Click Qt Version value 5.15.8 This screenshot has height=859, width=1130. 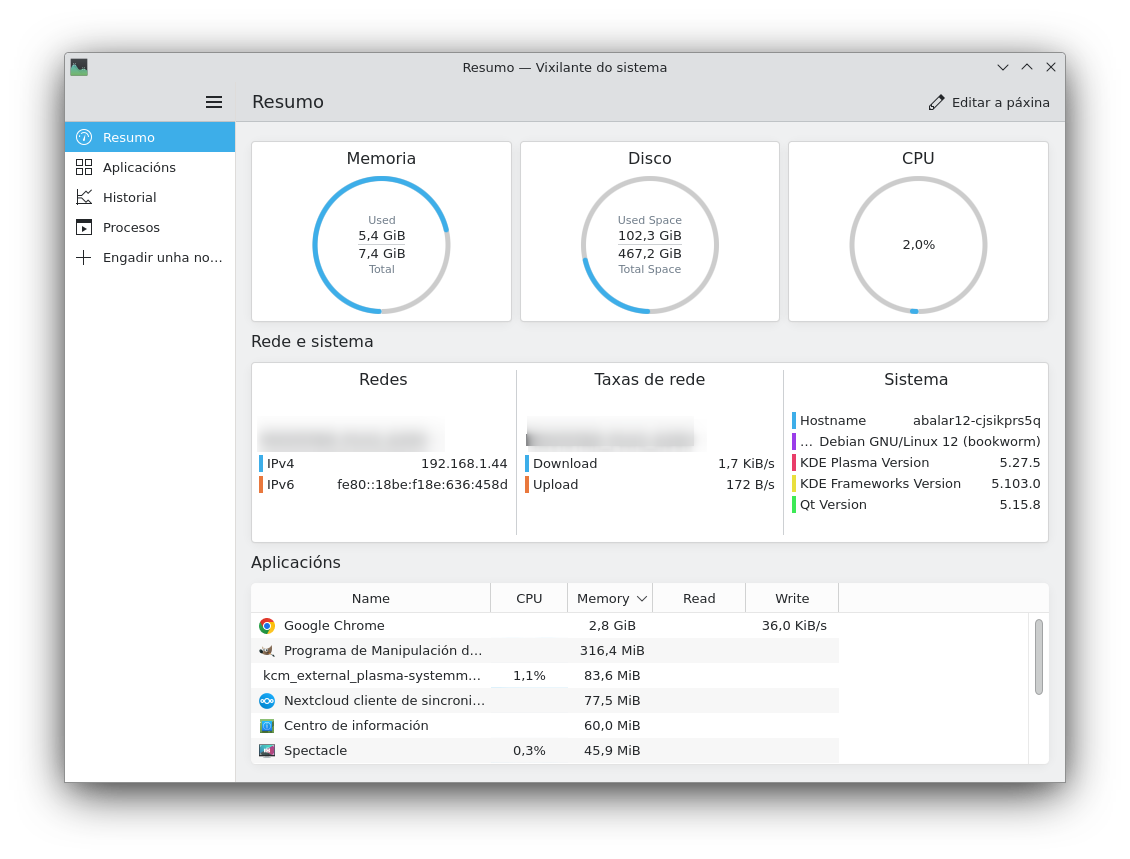pyautogui.click(x=1020, y=504)
